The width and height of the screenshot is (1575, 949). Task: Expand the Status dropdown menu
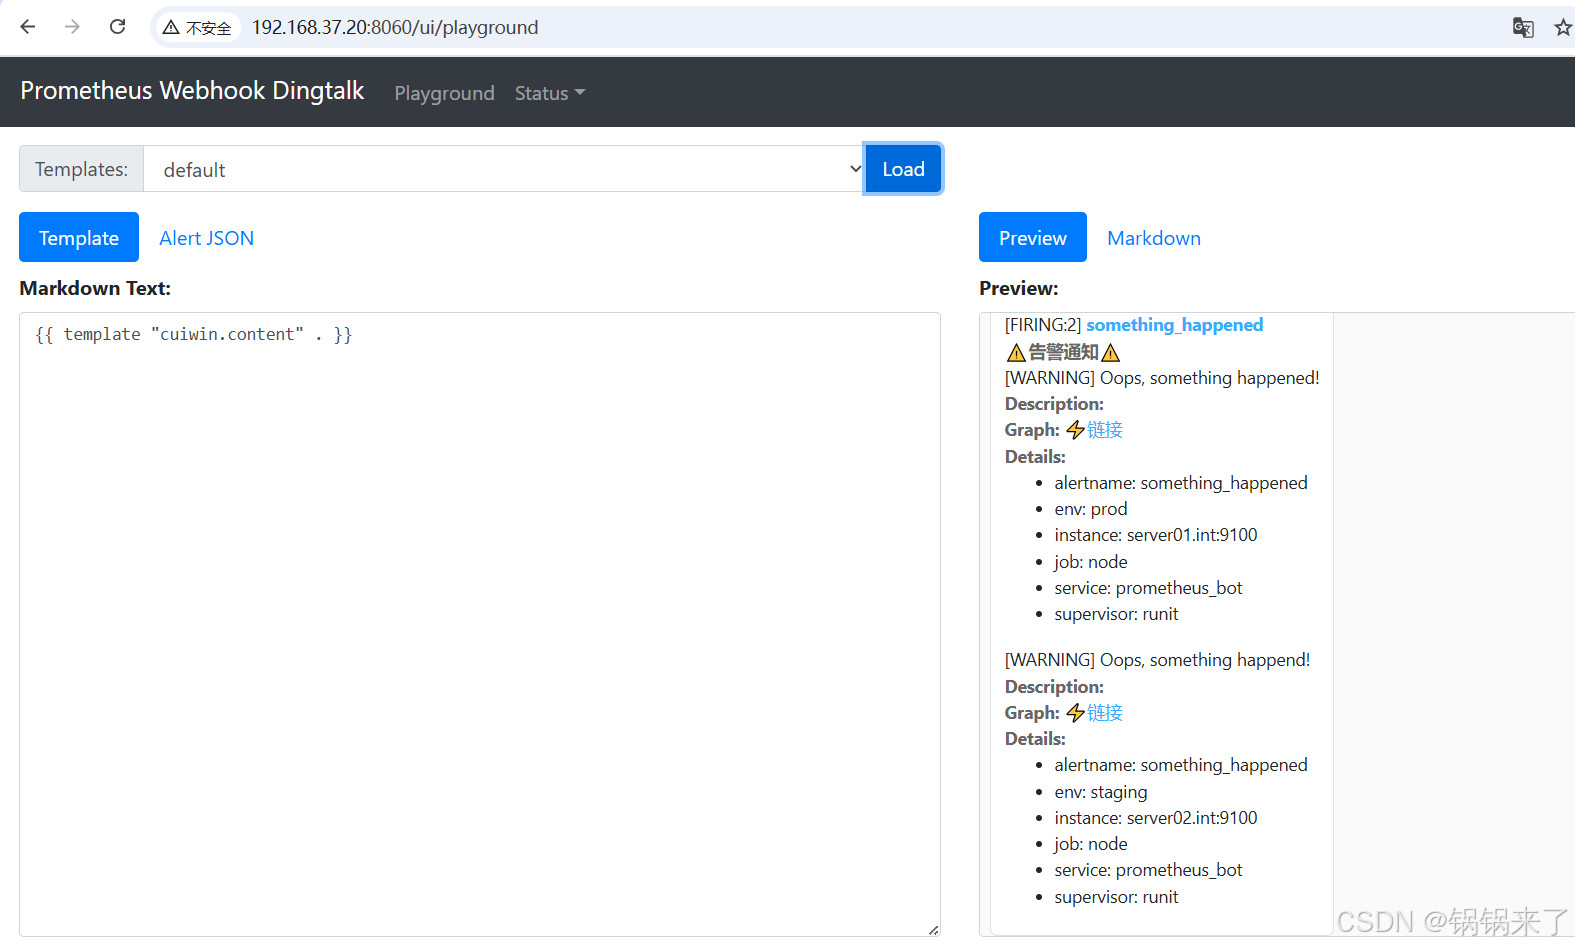tap(550, 93)
